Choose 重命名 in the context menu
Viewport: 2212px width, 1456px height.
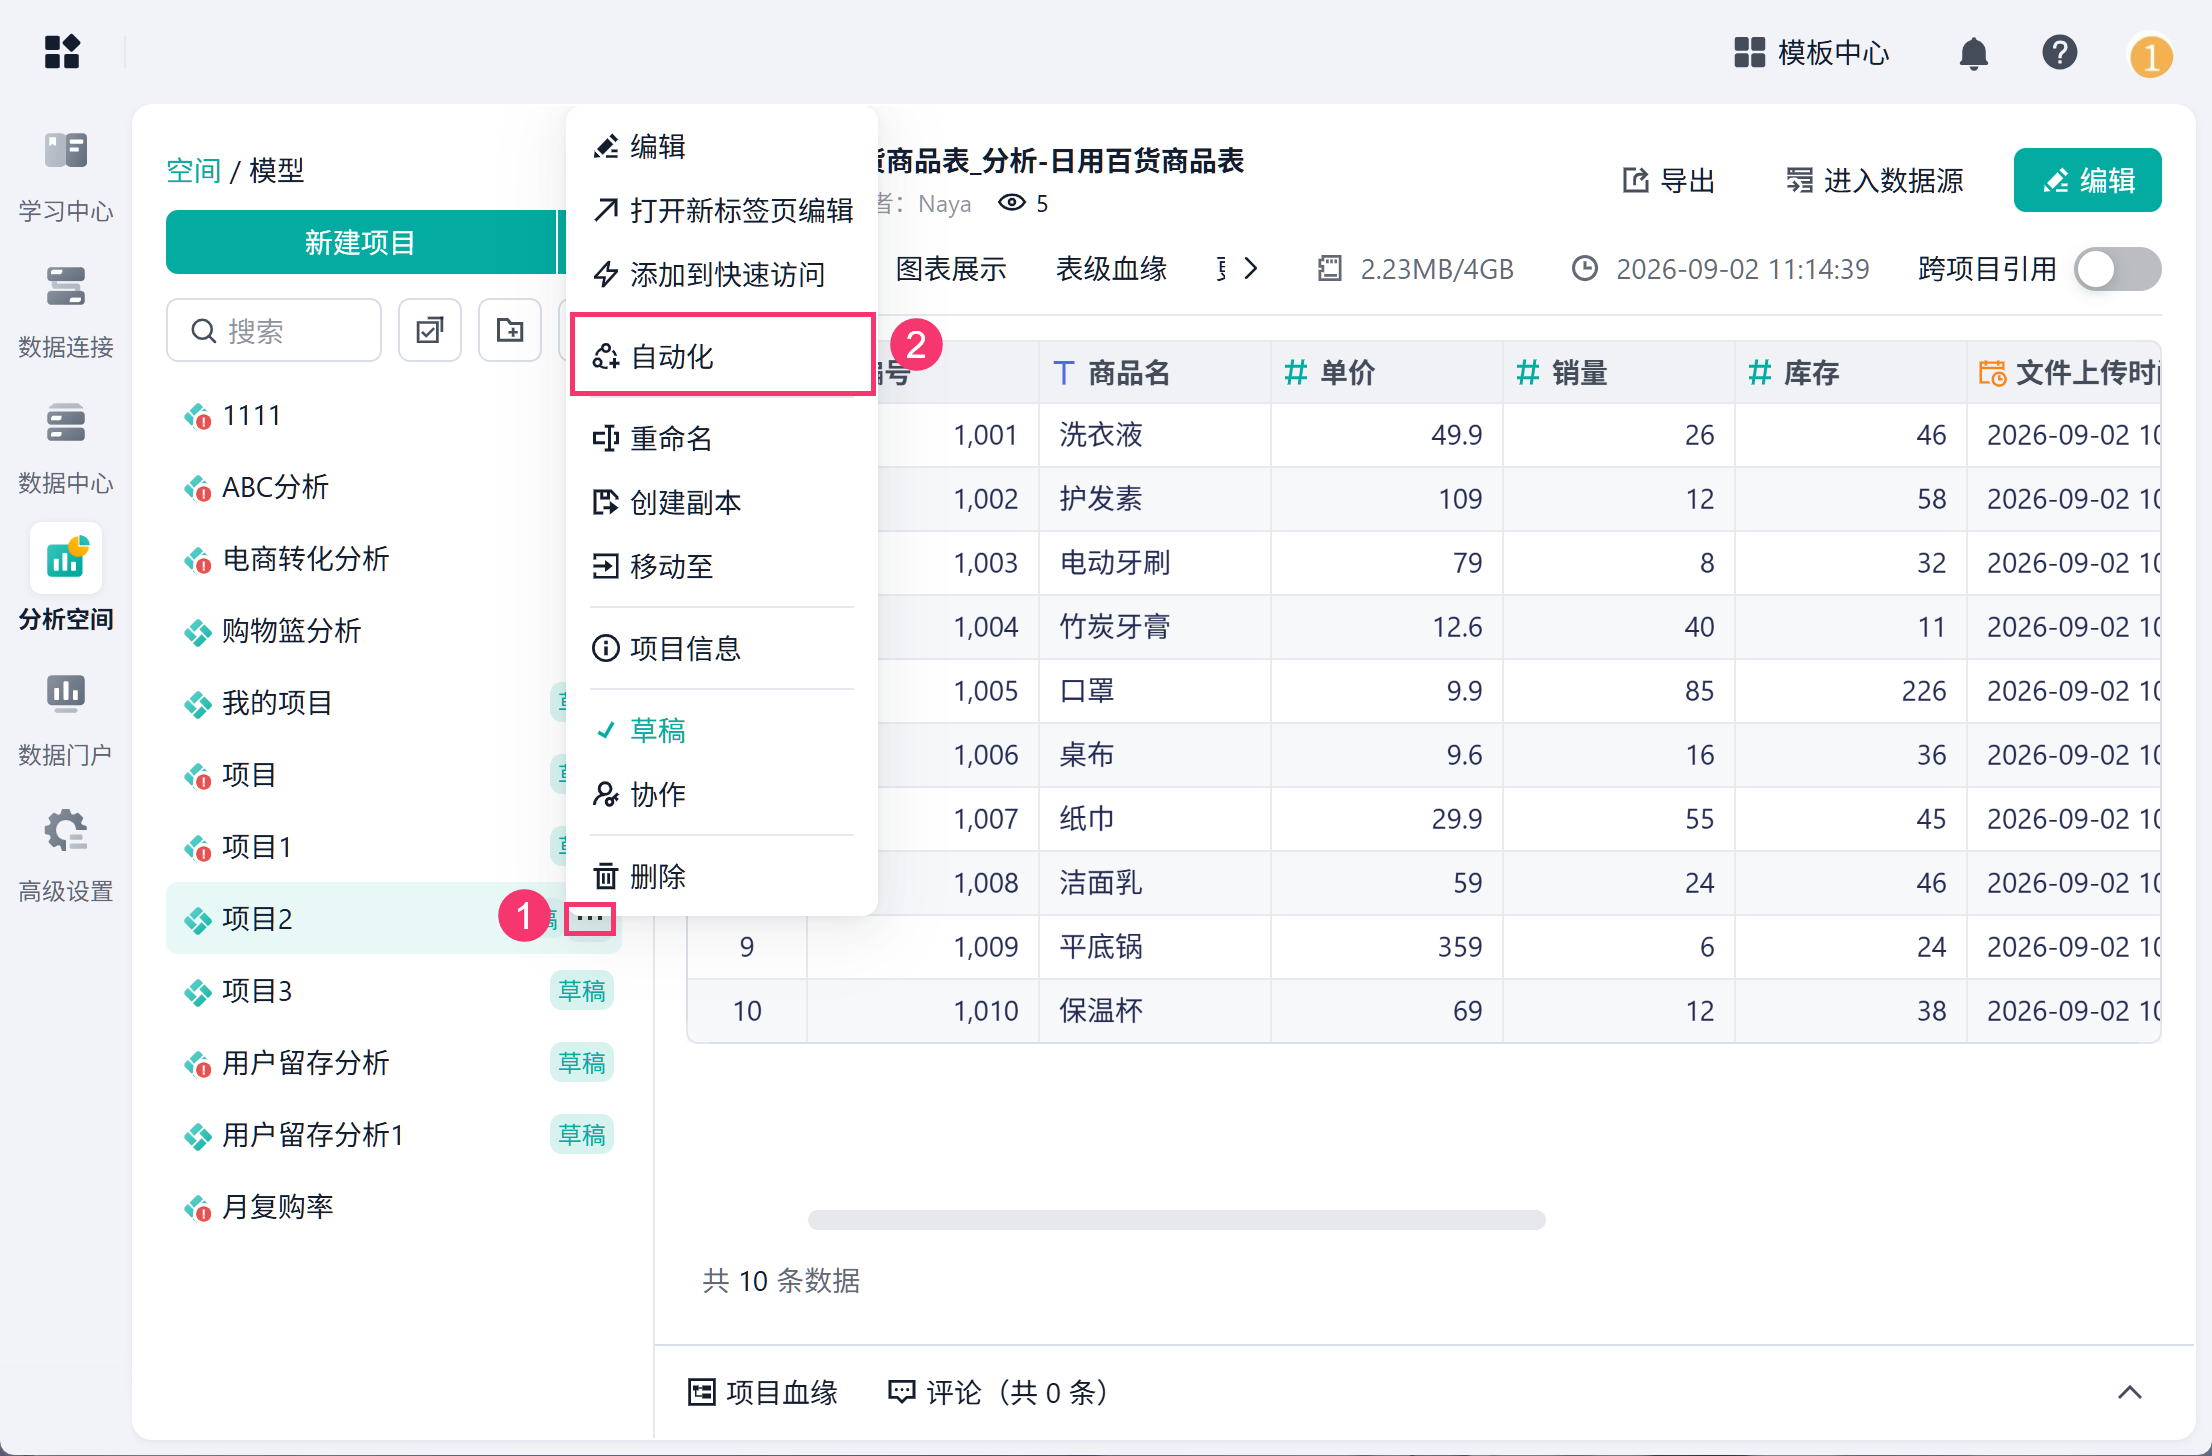point(722,438)
